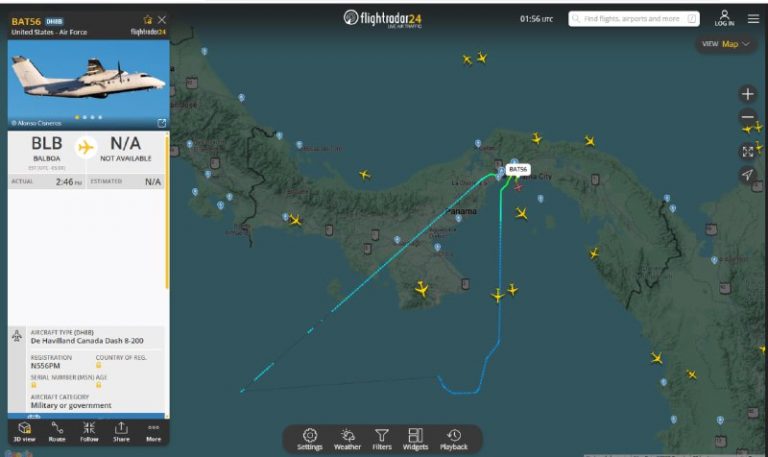Open the Settings gear in bottom toolbar
Screen dimensions: 768x457
(310, 439)
